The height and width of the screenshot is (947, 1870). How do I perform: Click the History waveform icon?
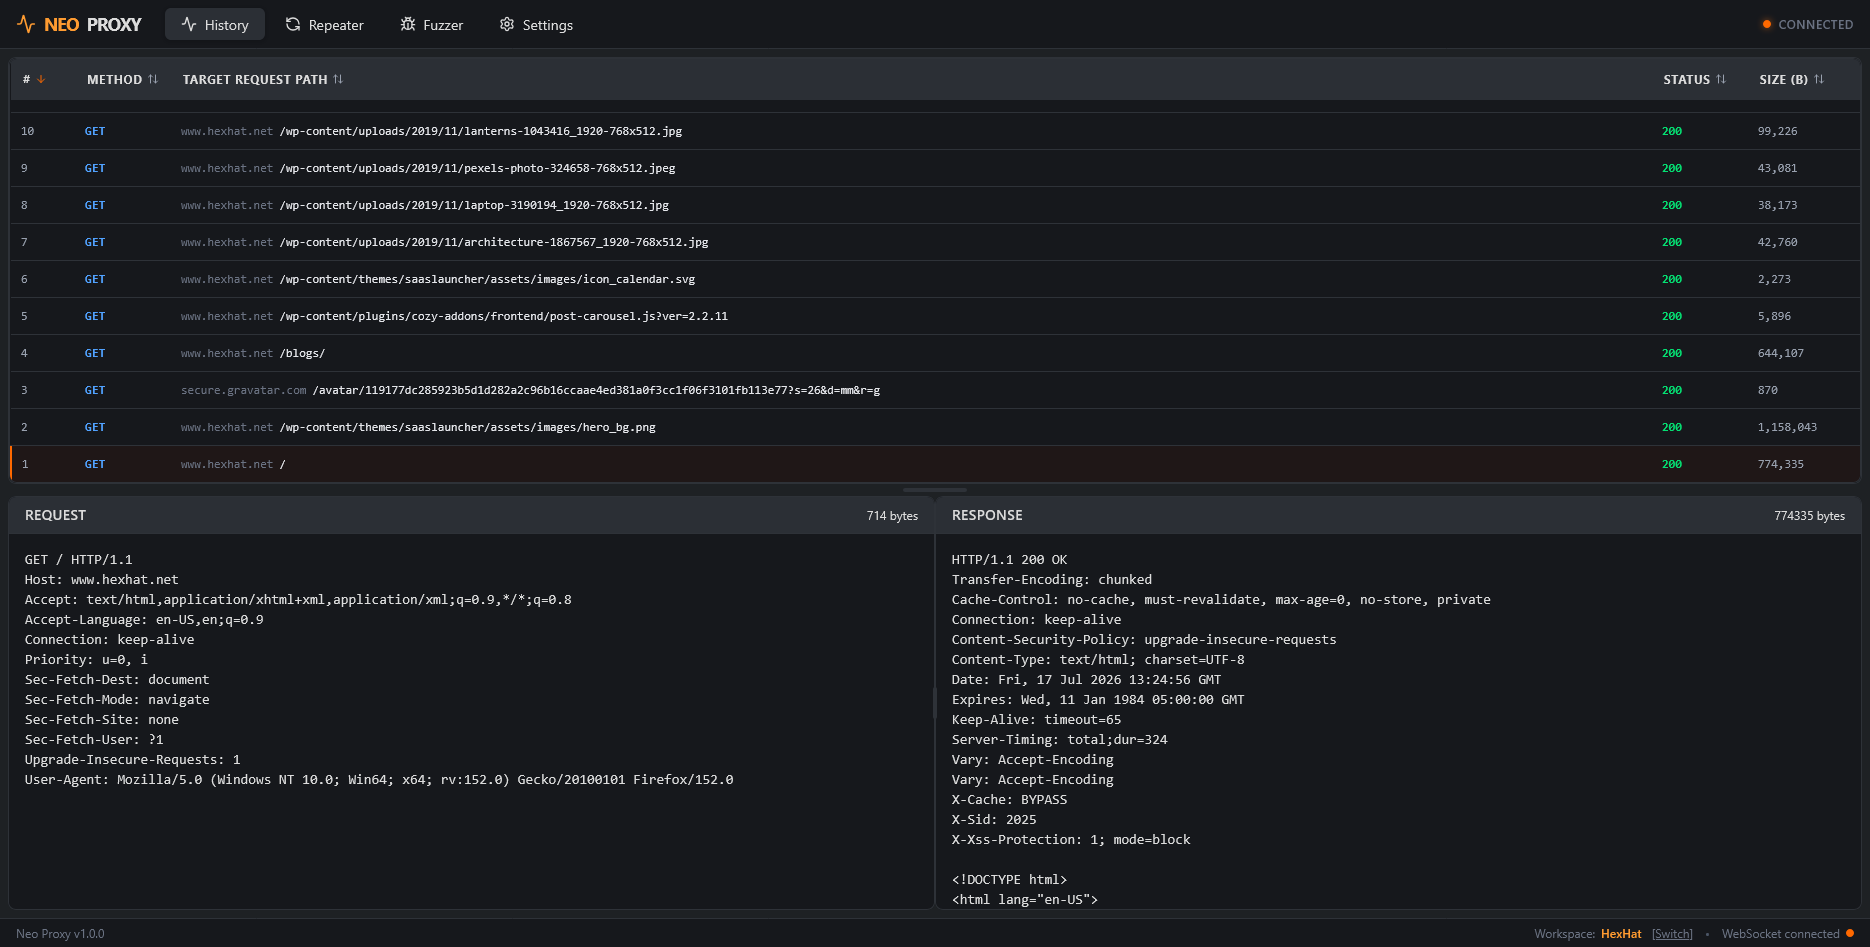pyautogui.click(x=189, y=24)
